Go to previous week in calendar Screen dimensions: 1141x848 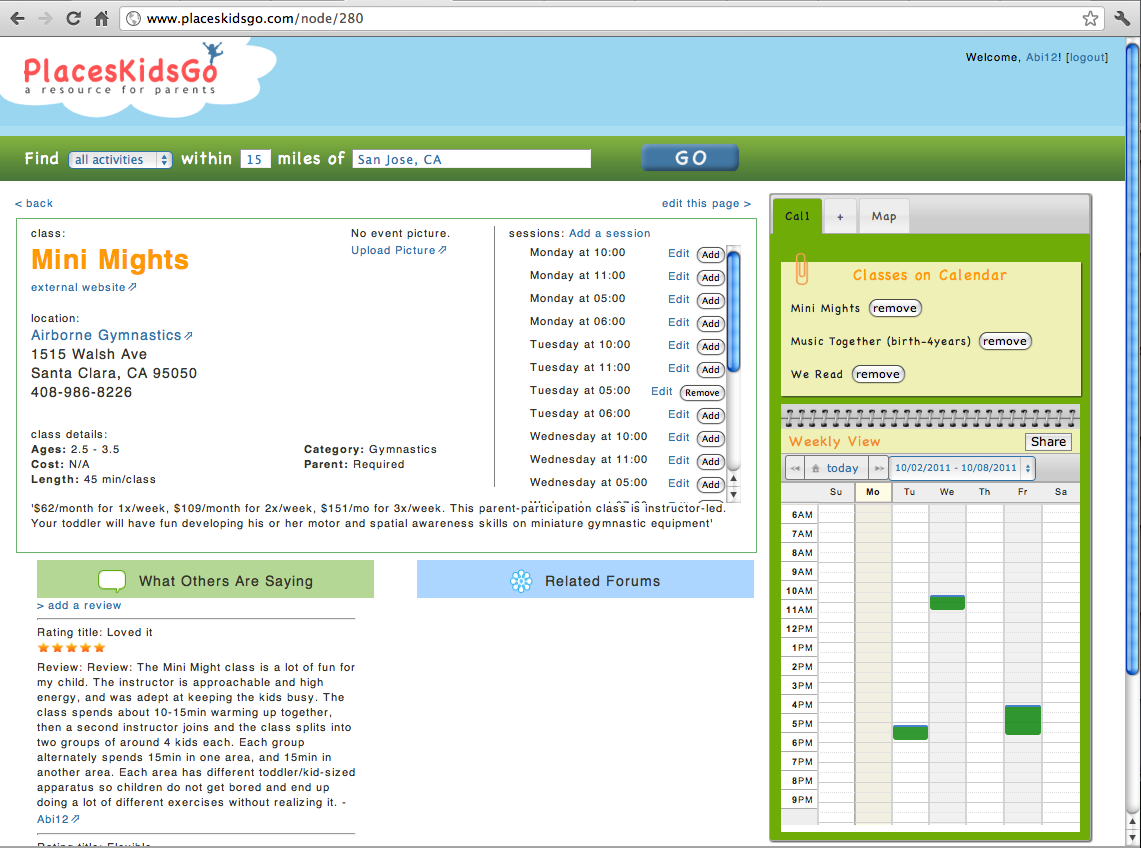click(x=795, y=468)
